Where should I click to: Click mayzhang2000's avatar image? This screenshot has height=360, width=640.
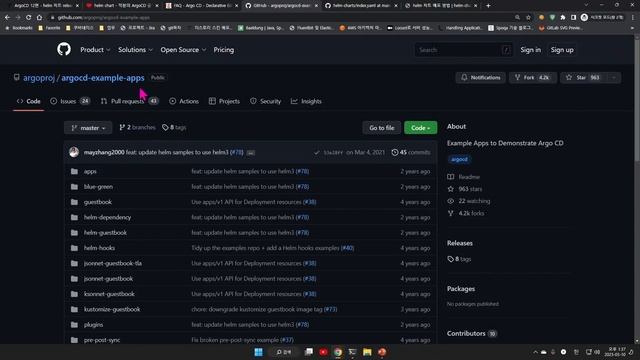click(x=74, y=152)
